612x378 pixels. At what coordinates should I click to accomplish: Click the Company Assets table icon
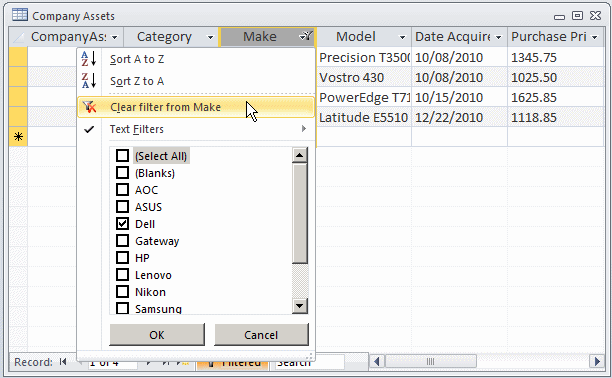tap(20, 15)
